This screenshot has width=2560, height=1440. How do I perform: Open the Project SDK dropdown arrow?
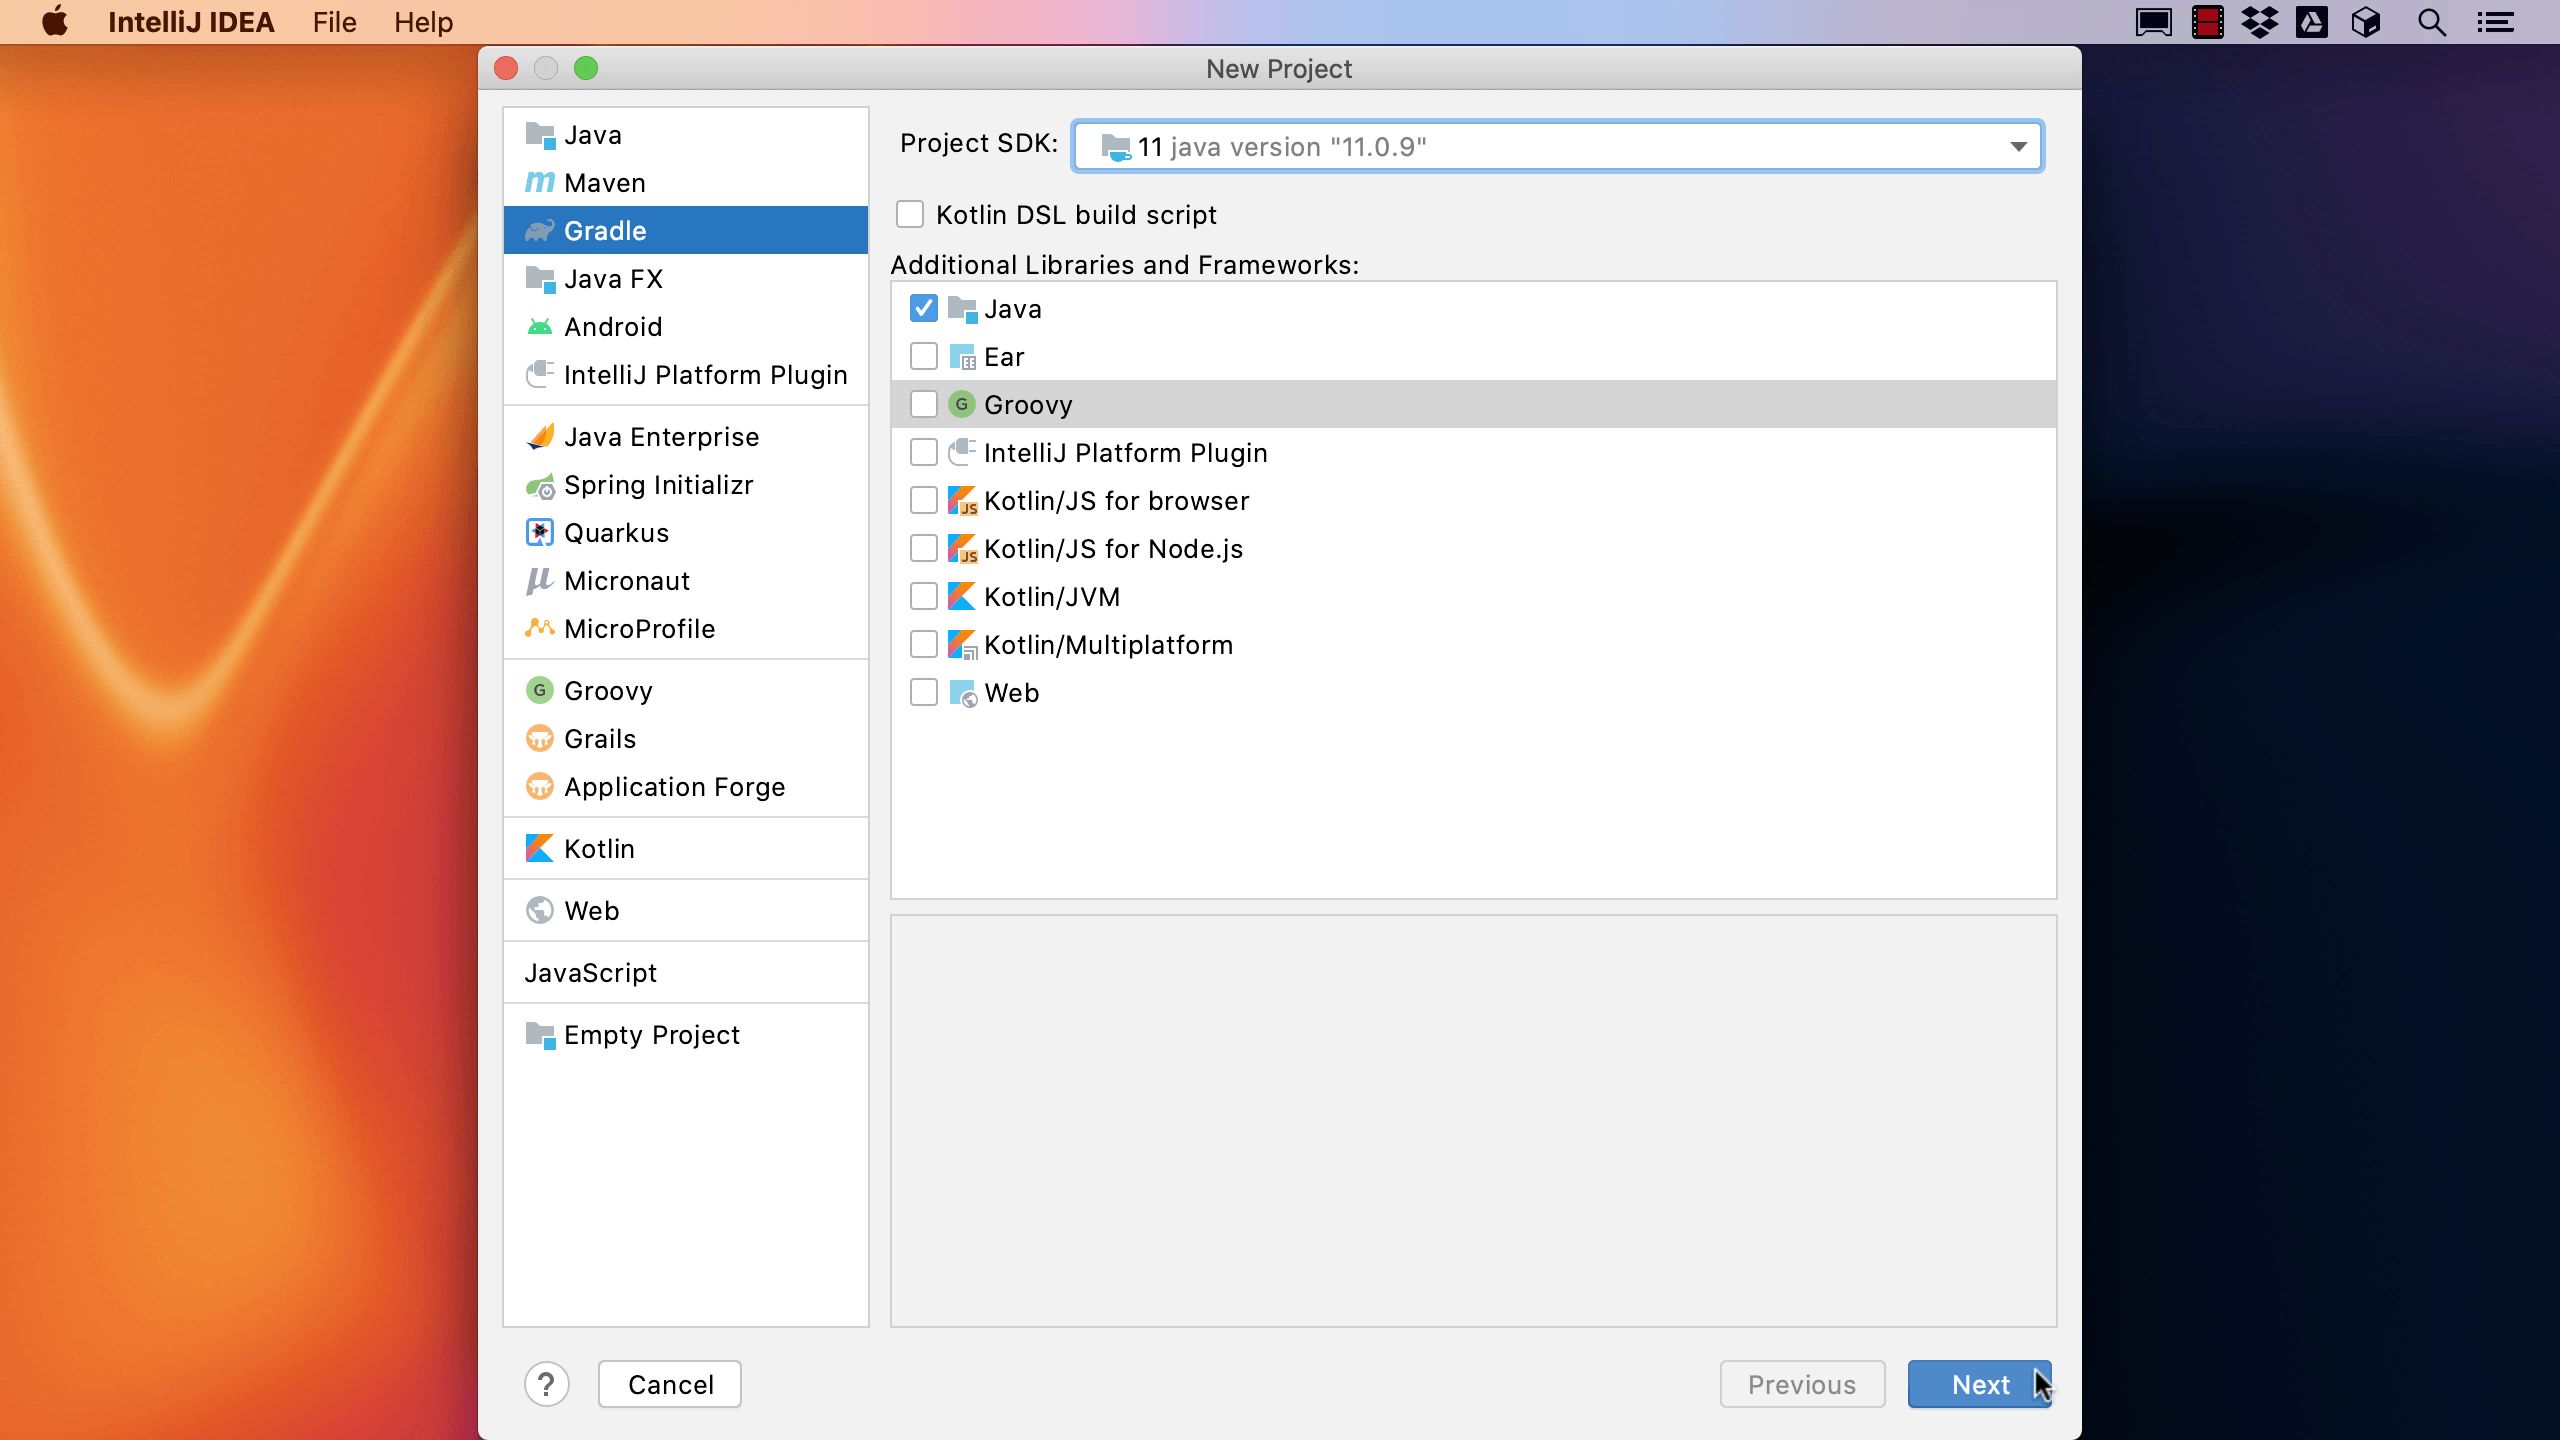(2018, 147)
